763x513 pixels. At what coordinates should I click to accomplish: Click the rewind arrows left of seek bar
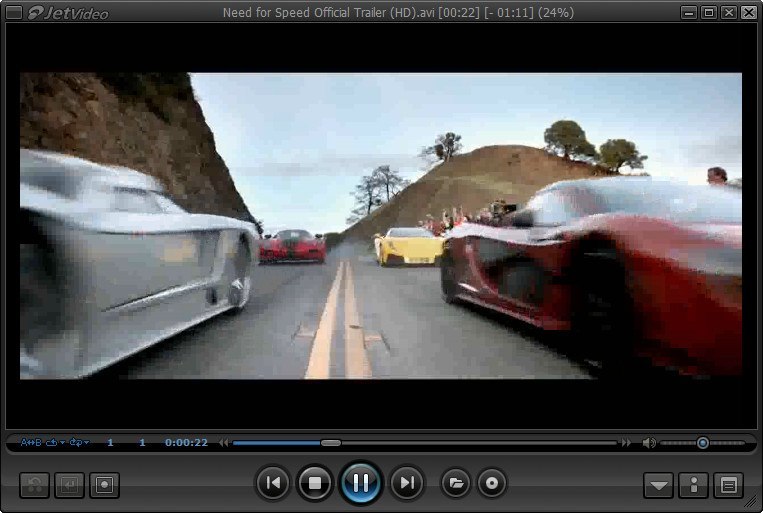pos(223,442)
